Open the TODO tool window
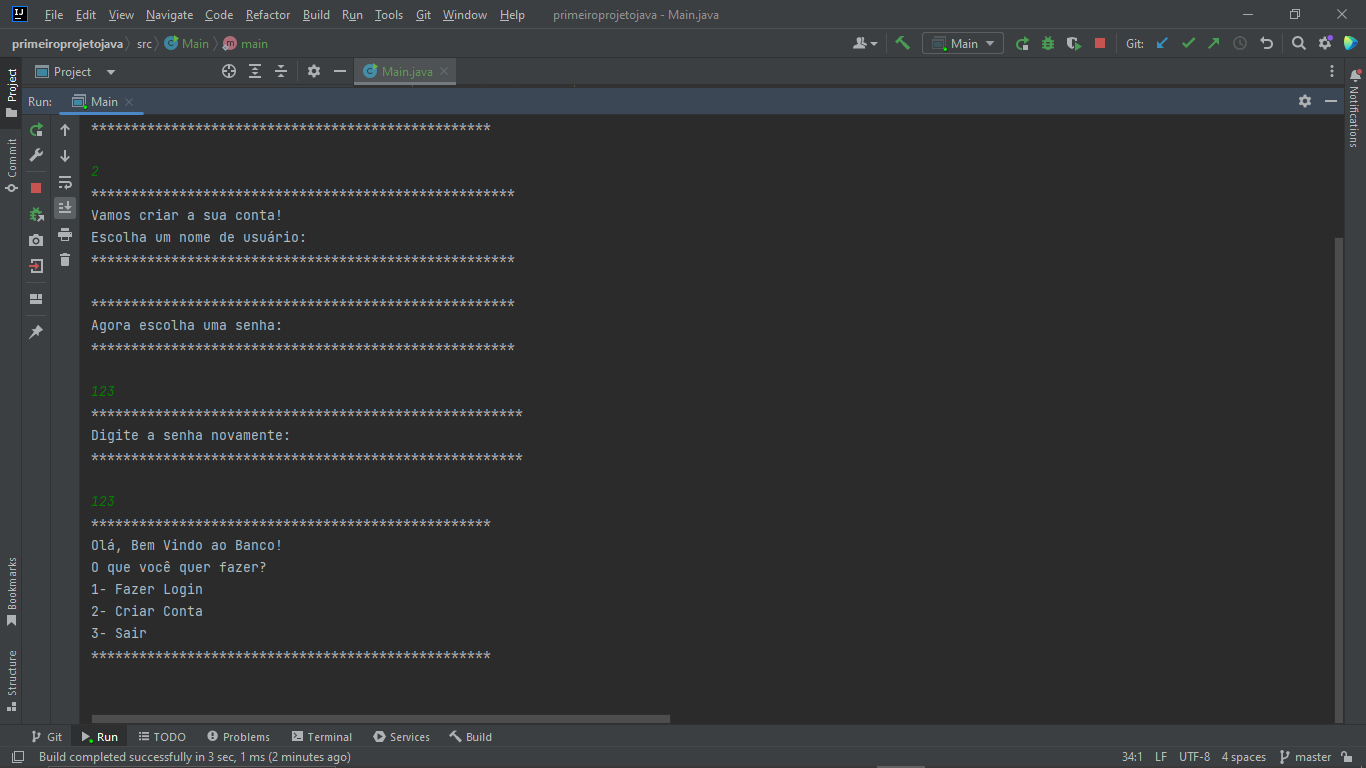 point(162,737)
